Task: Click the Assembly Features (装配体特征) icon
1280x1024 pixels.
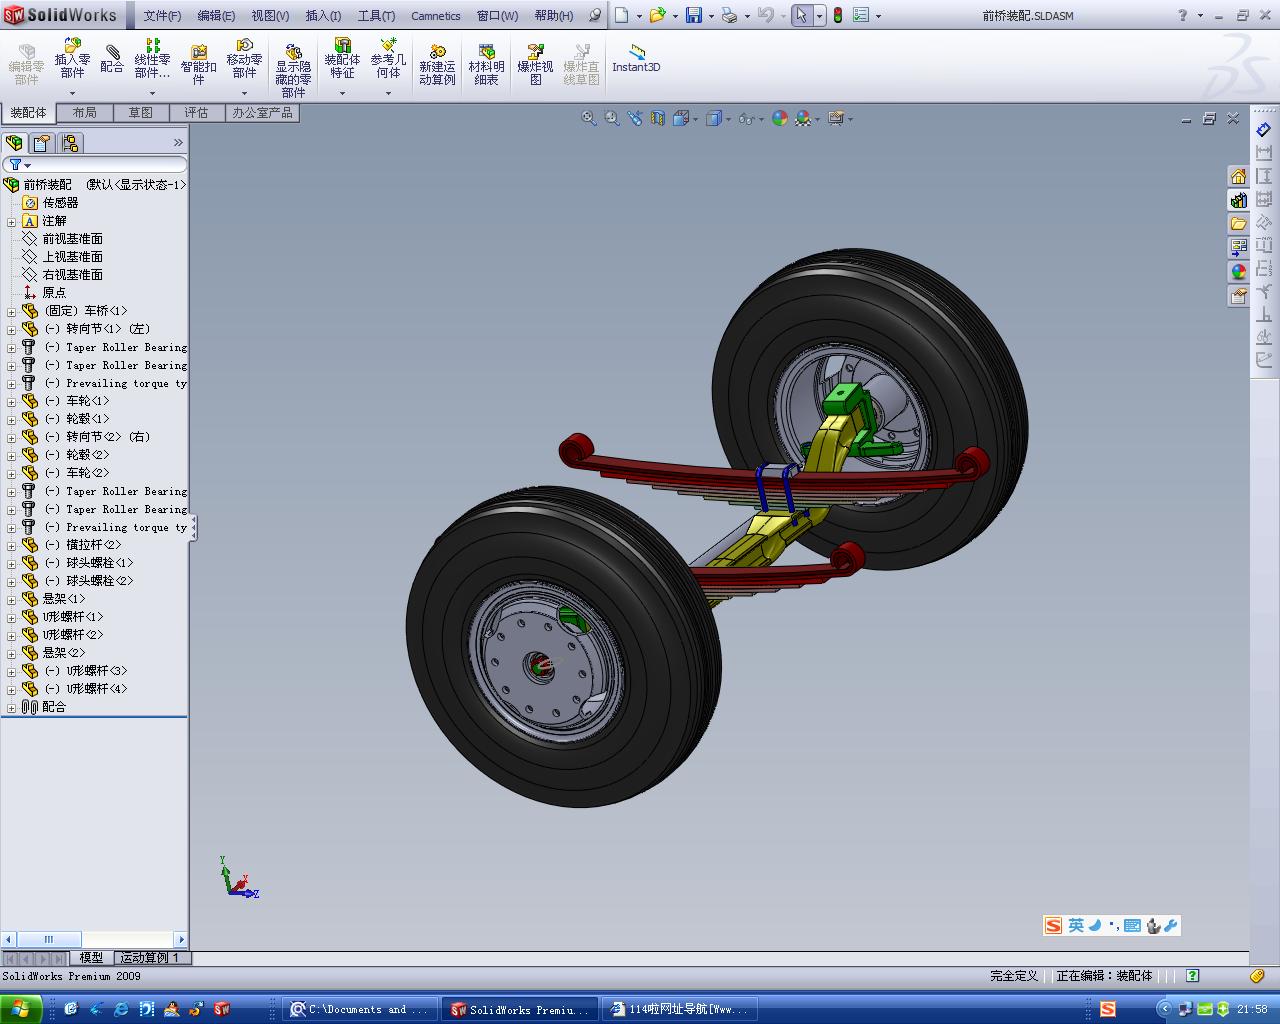Action: tap(342, 60)
